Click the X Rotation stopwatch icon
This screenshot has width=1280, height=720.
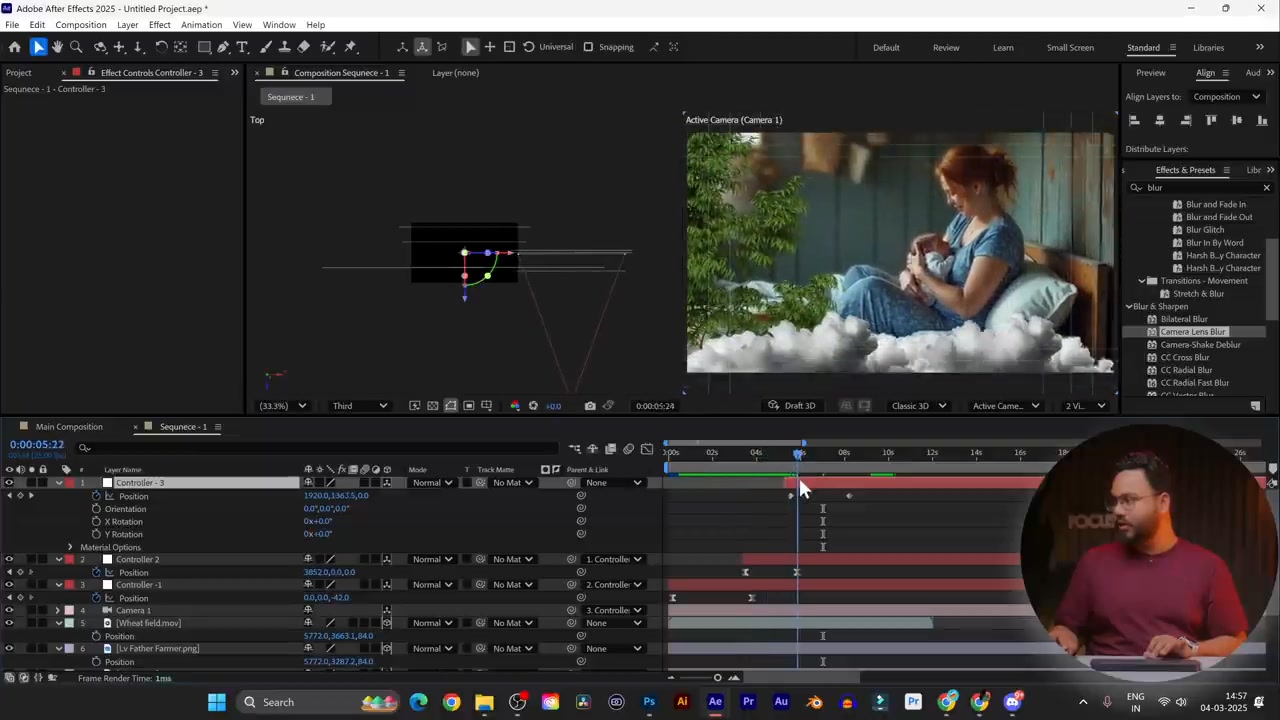pos(97,522)
